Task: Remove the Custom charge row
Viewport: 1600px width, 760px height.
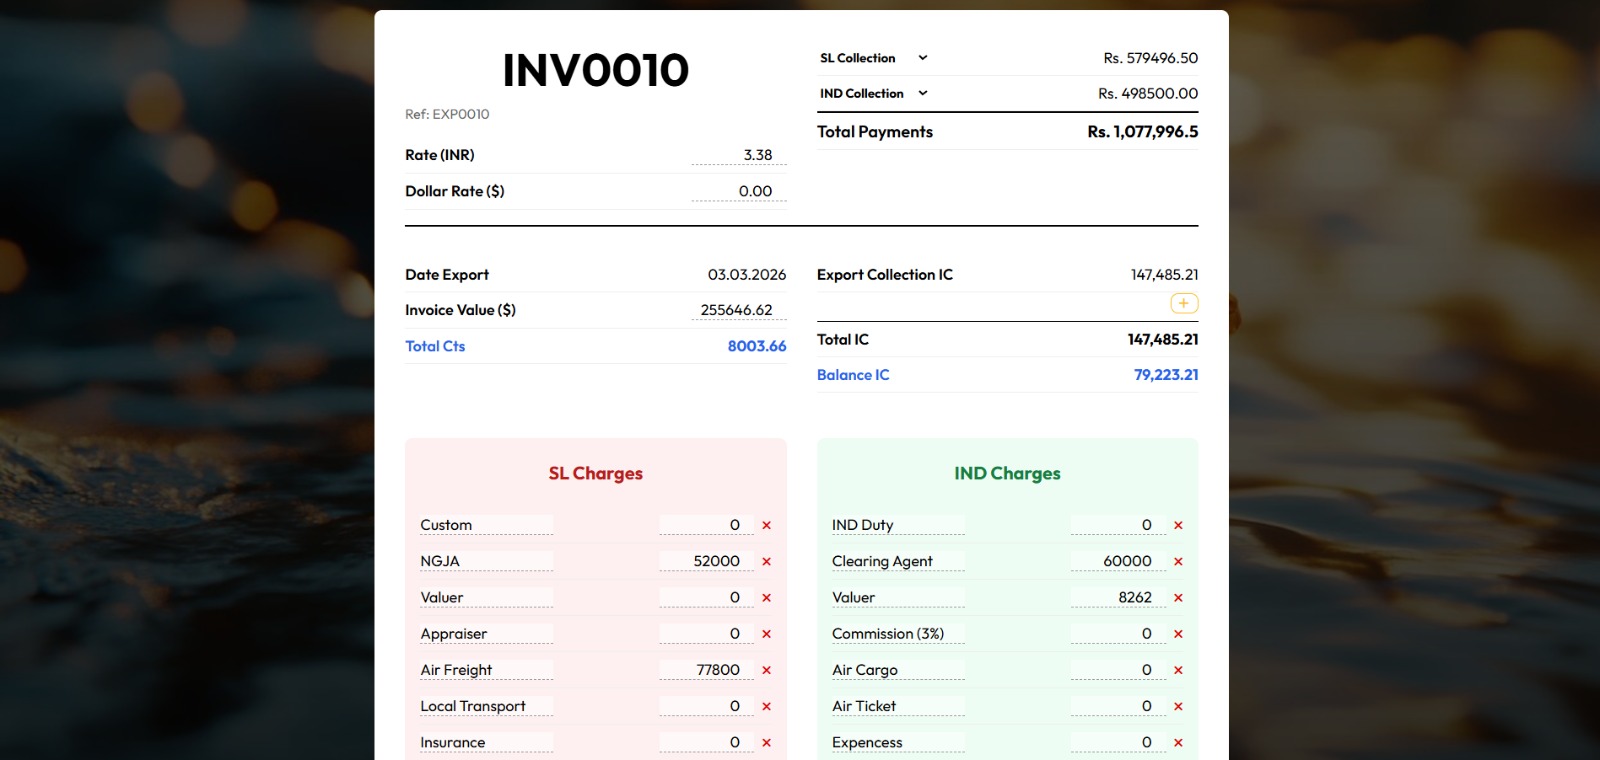Action: [x=767, y=525]
